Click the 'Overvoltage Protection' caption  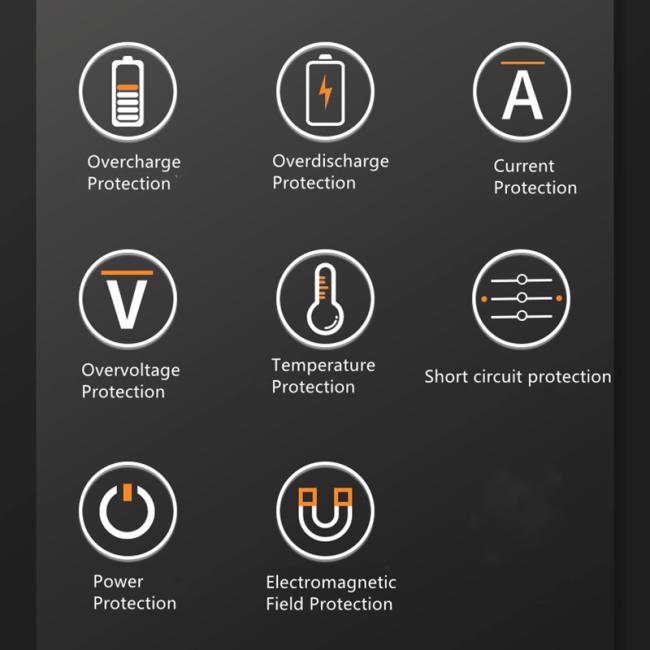pyautogui.click(x=131, y=381)
